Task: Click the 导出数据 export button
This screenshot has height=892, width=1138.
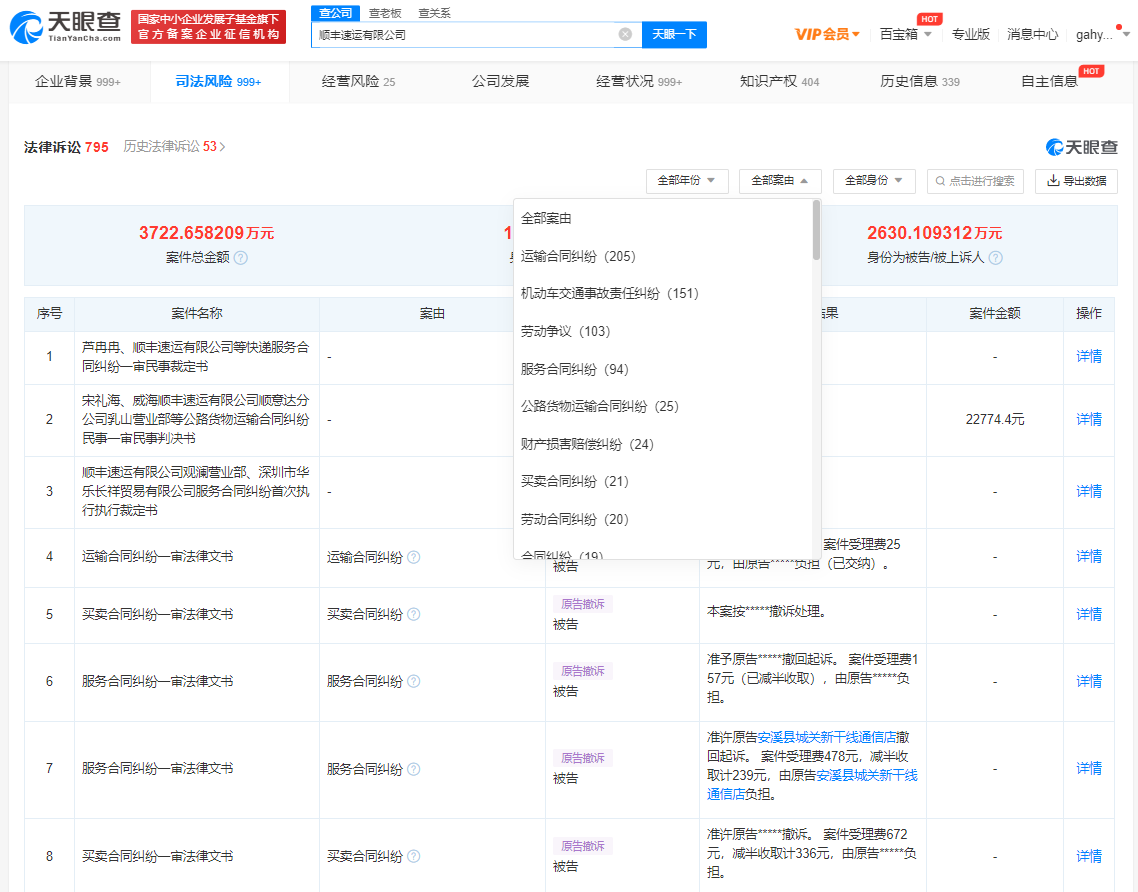Action: [1076, 181]
